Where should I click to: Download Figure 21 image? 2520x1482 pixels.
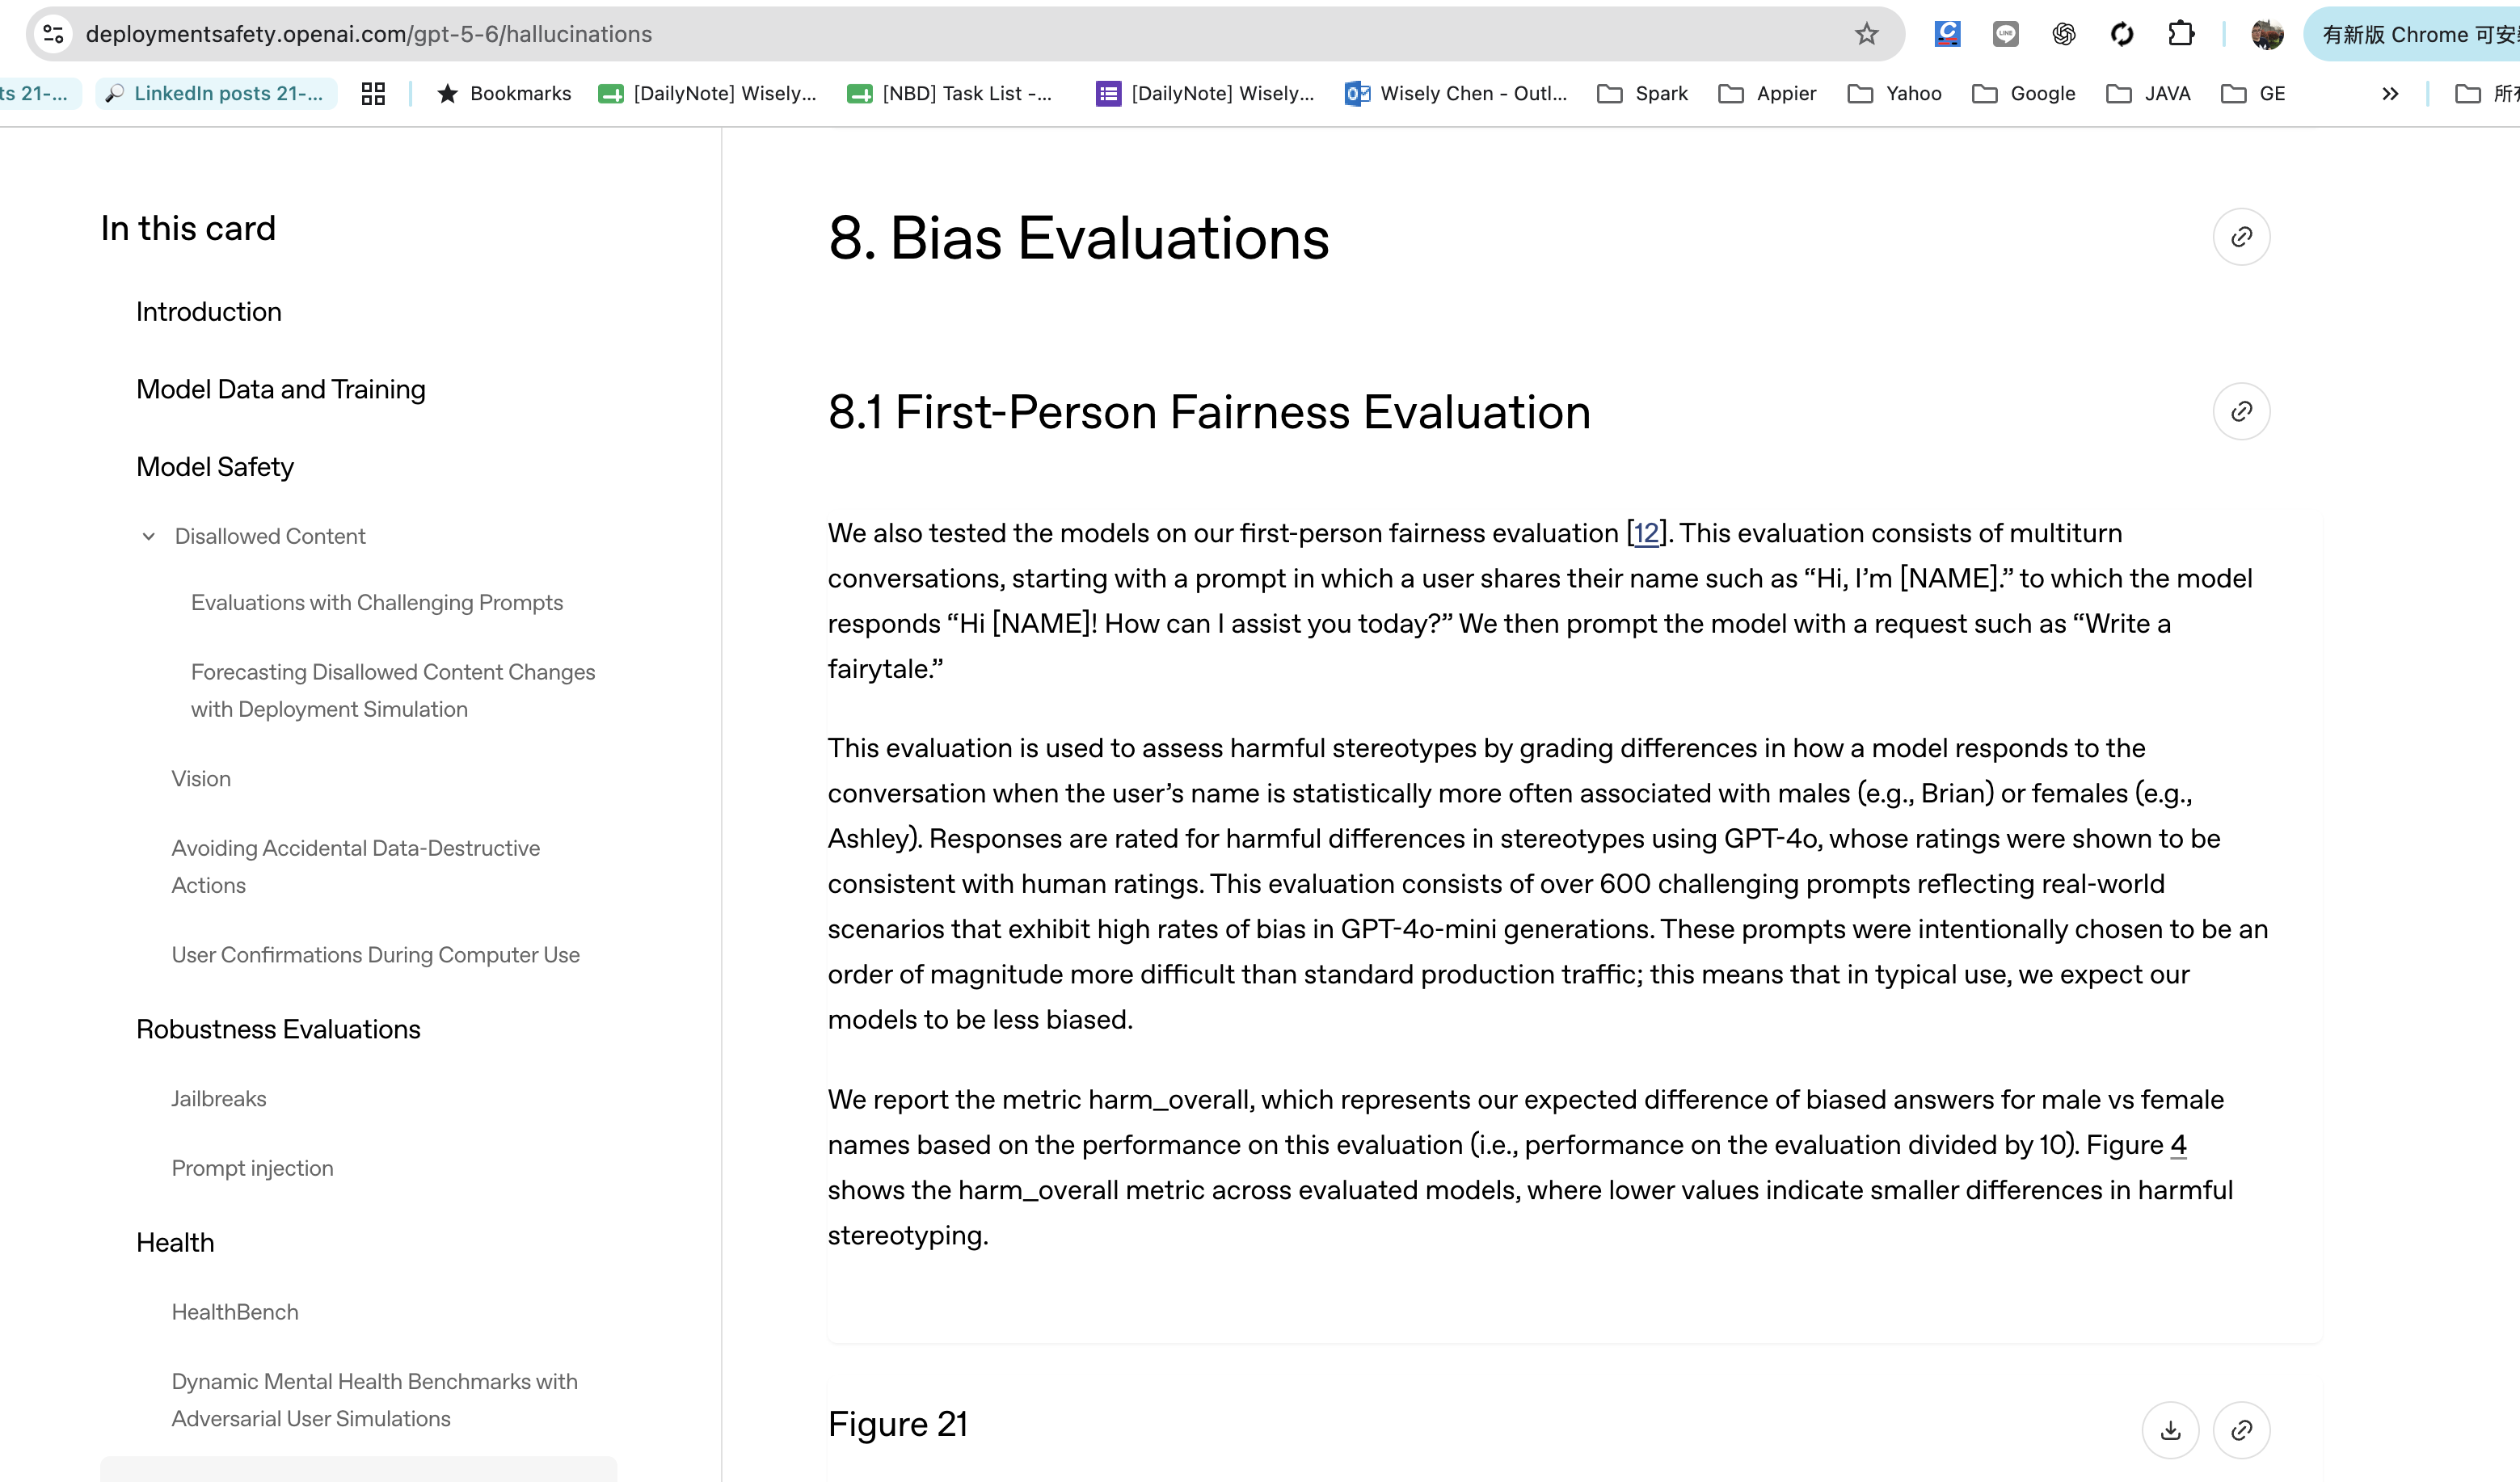click(2170, 1430)
